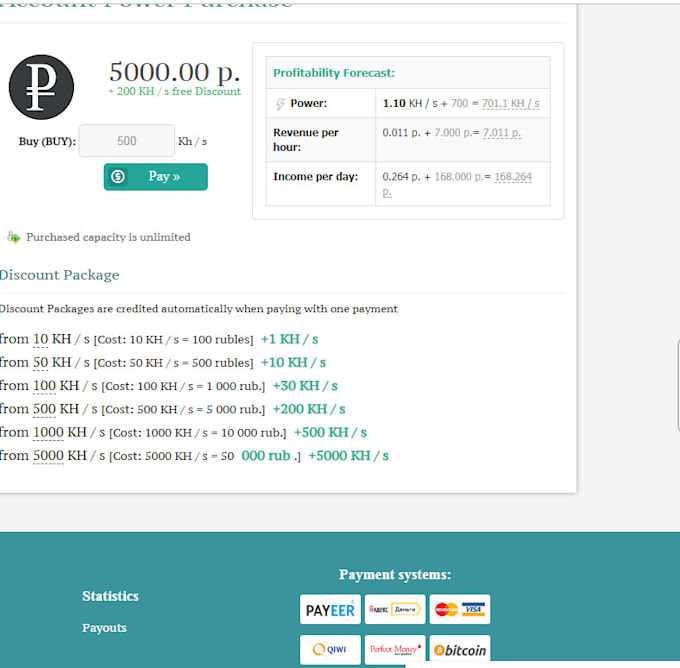Click the '+500 KH / s' bonus text
This screenshot has width=680, height=668.
point(330,432)
